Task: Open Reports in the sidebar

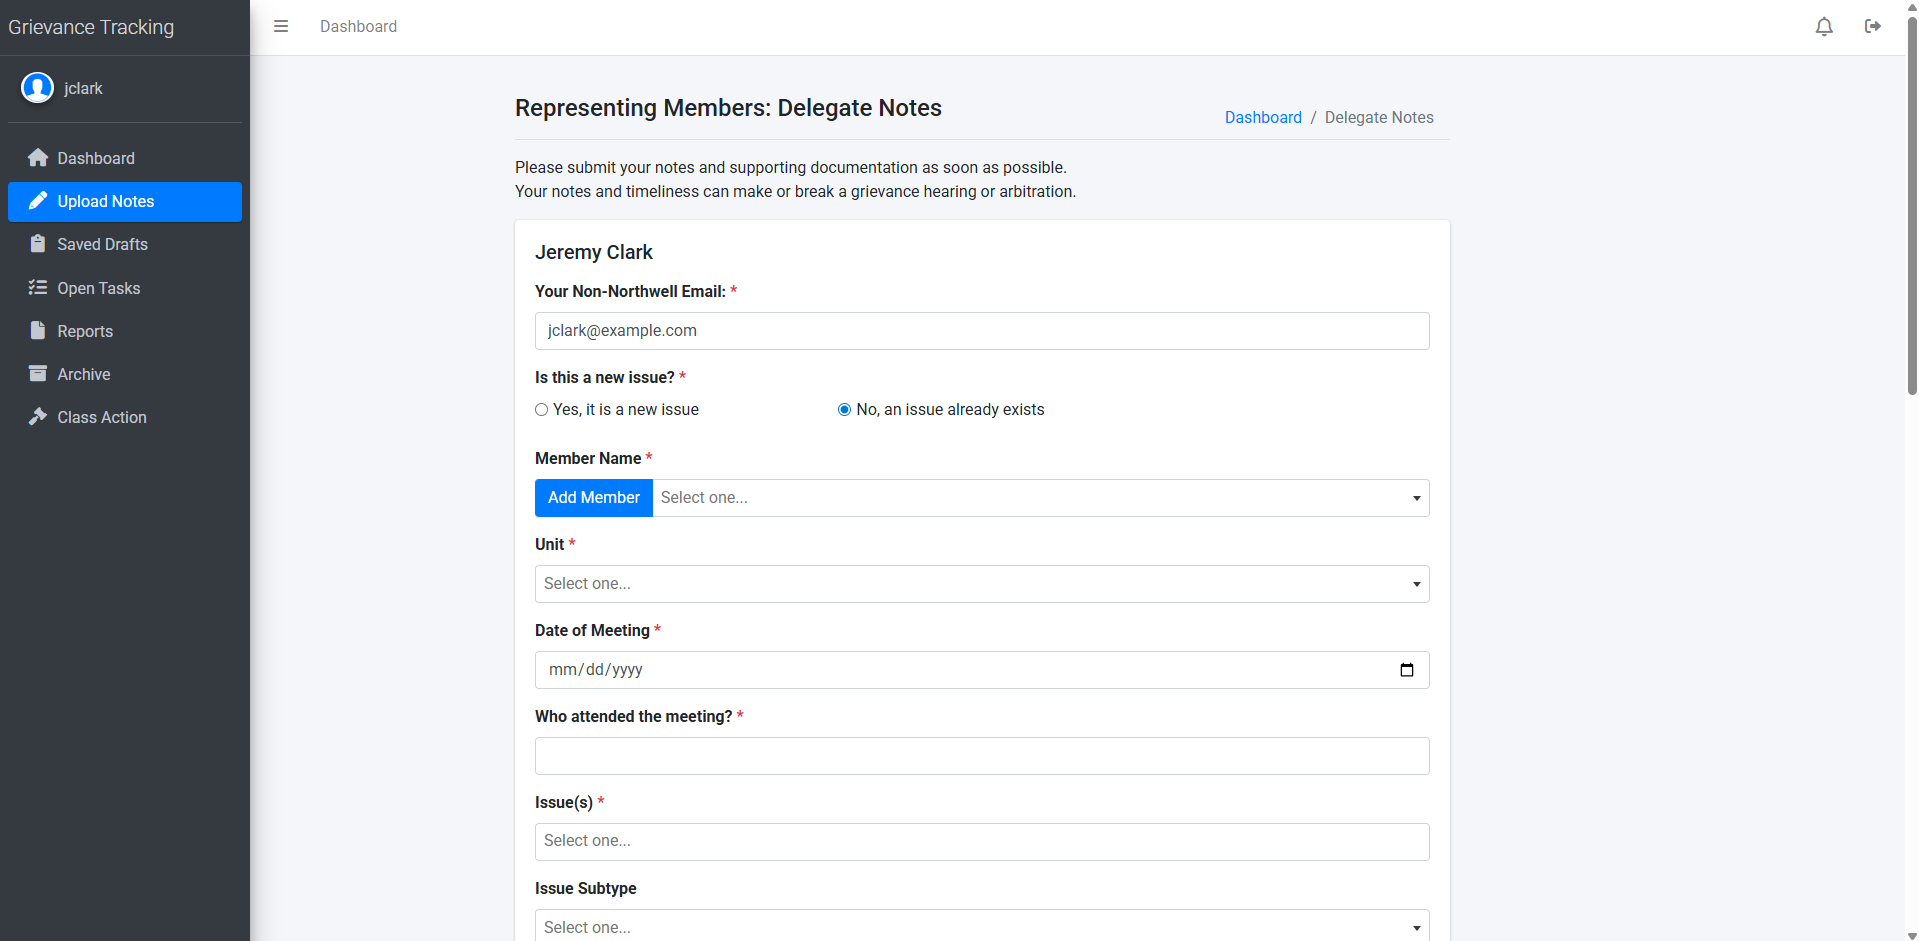Action: (x=85, y=331)
